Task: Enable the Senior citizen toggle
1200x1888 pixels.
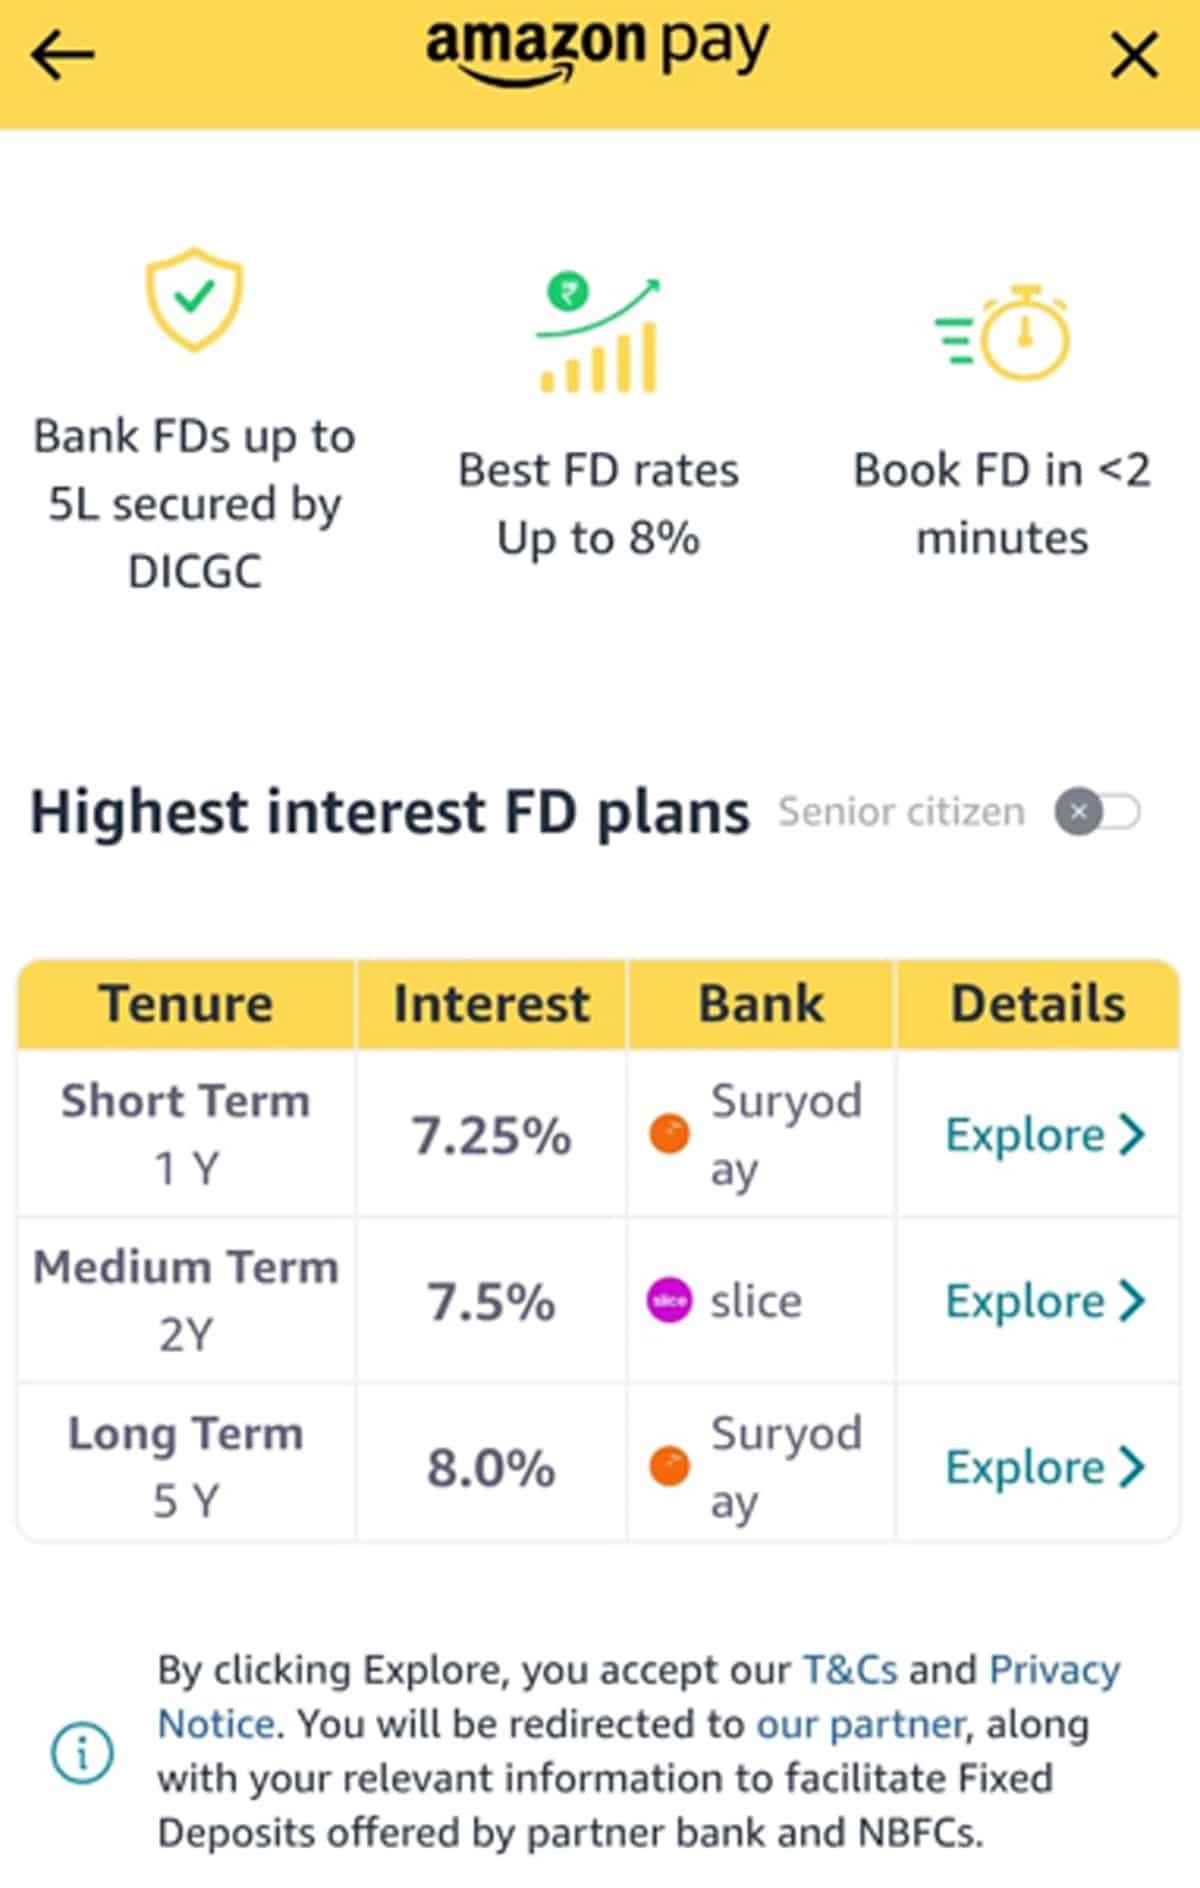Action: tap(1097, 812)
